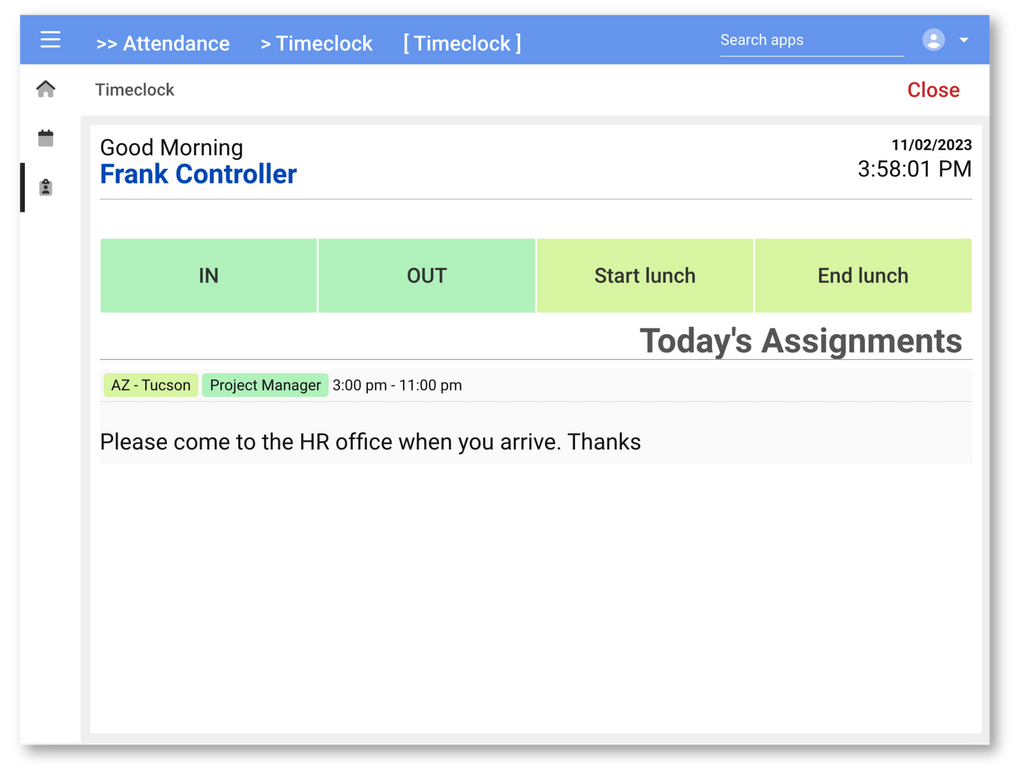Select the ID badge sidebar icon
The width and height of the screenshot is (1023, 772).
tap(46, 187)
